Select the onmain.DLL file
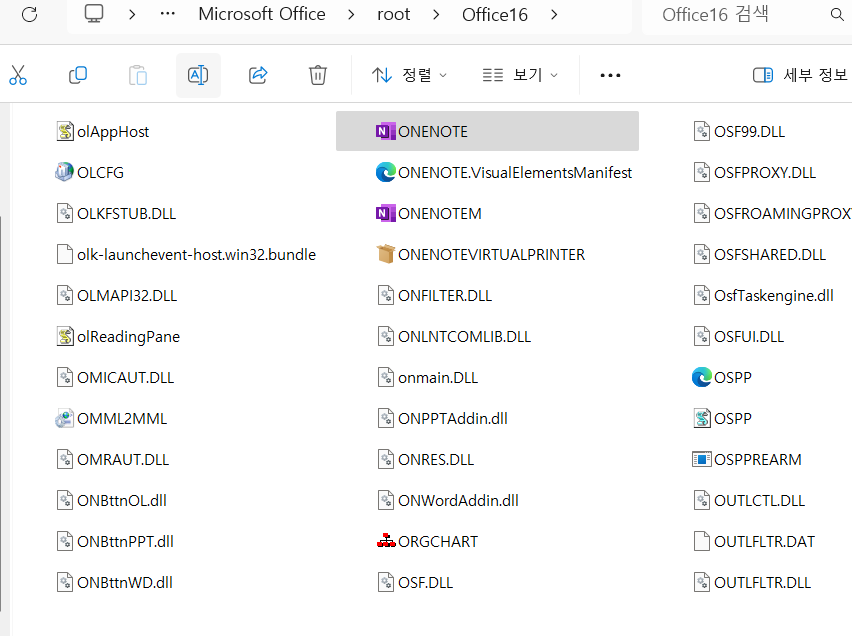Viewport: 852px width, 636px height. point(428,378)
